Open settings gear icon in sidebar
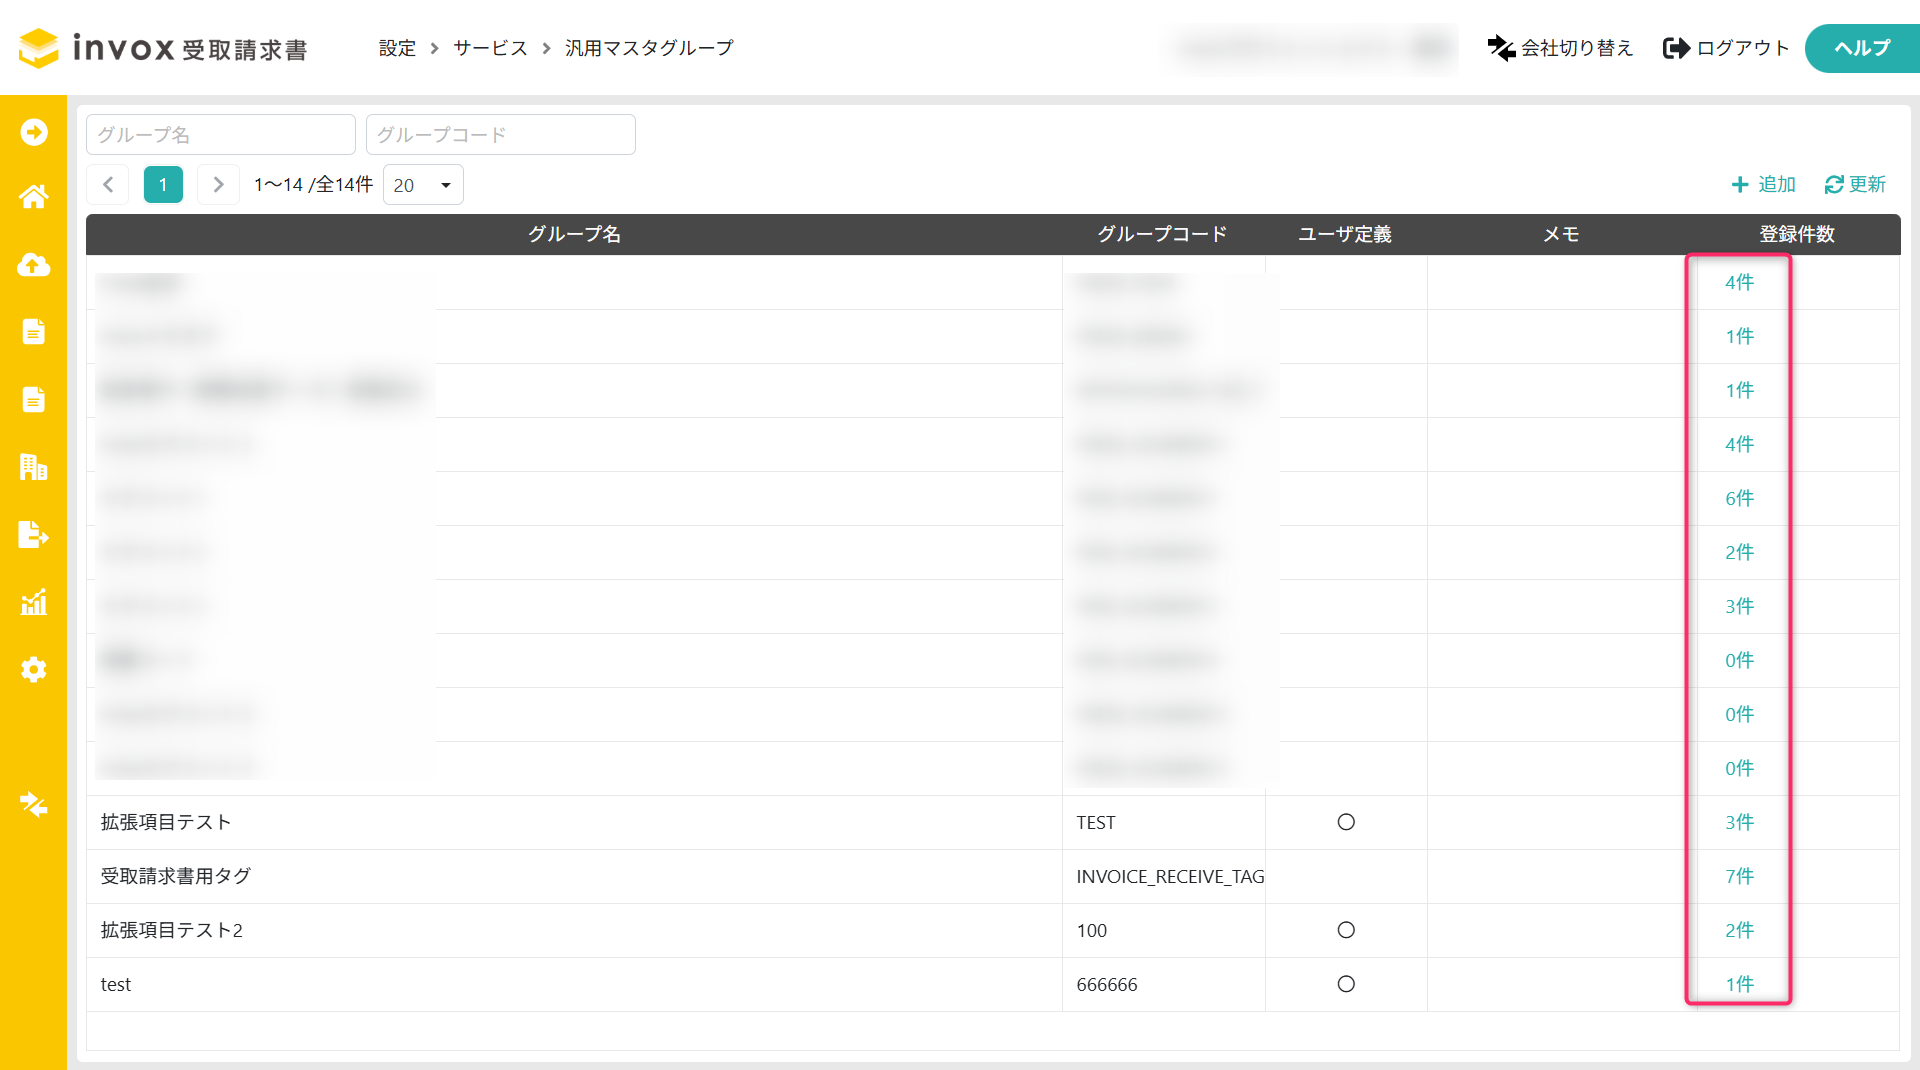Image resolution: width=1920 pixels, height=1070 pixels. tap(33, 669)
